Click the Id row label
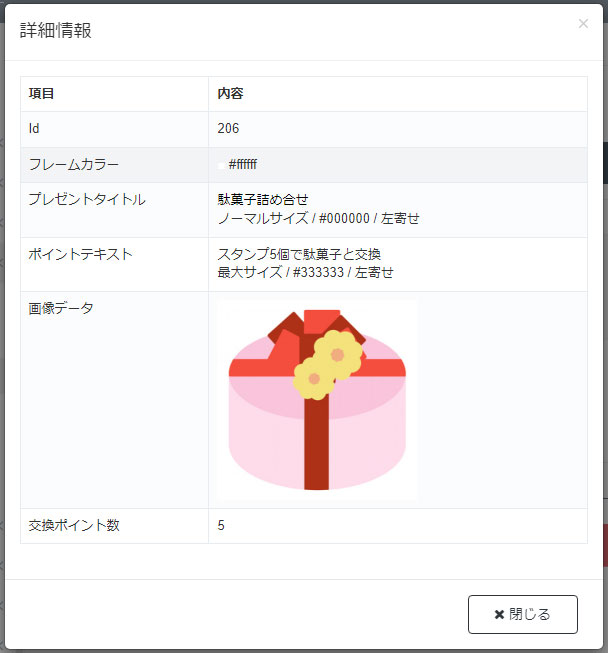Viewport: 608px width, 653px height. point(34,129)
